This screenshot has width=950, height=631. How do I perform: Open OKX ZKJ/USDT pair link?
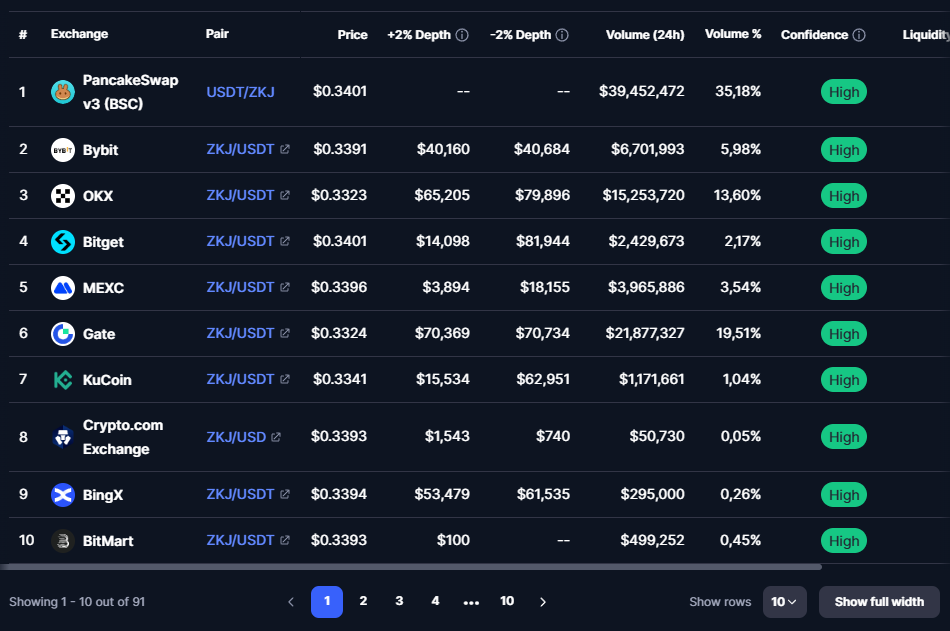pos(241,195)
